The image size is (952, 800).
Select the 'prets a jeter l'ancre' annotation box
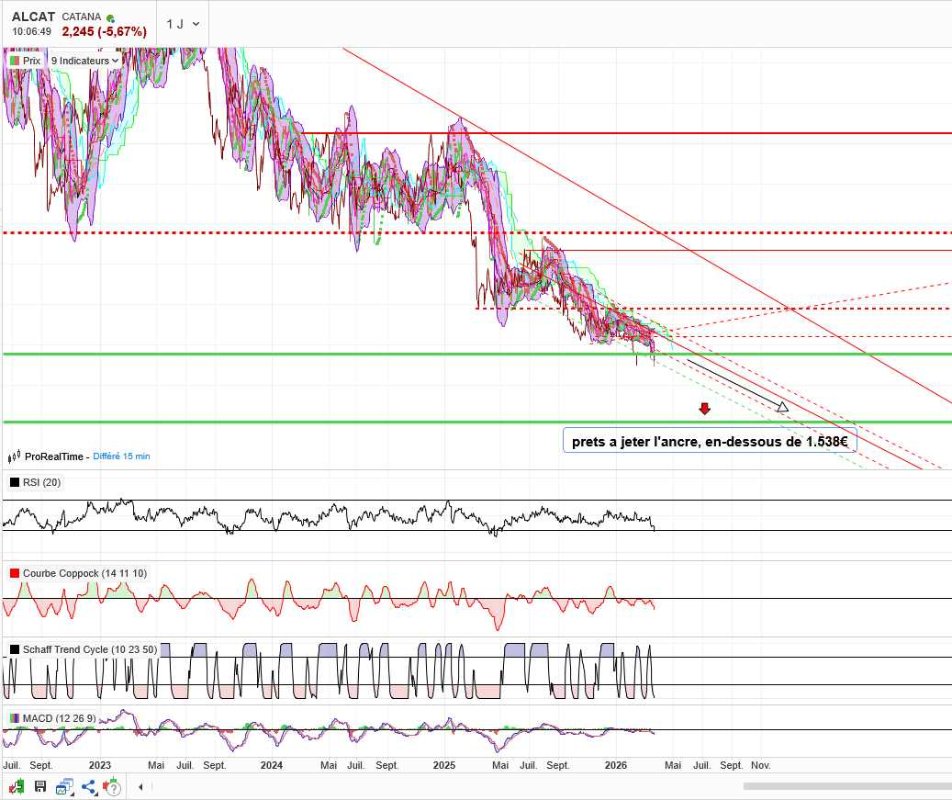710,441
